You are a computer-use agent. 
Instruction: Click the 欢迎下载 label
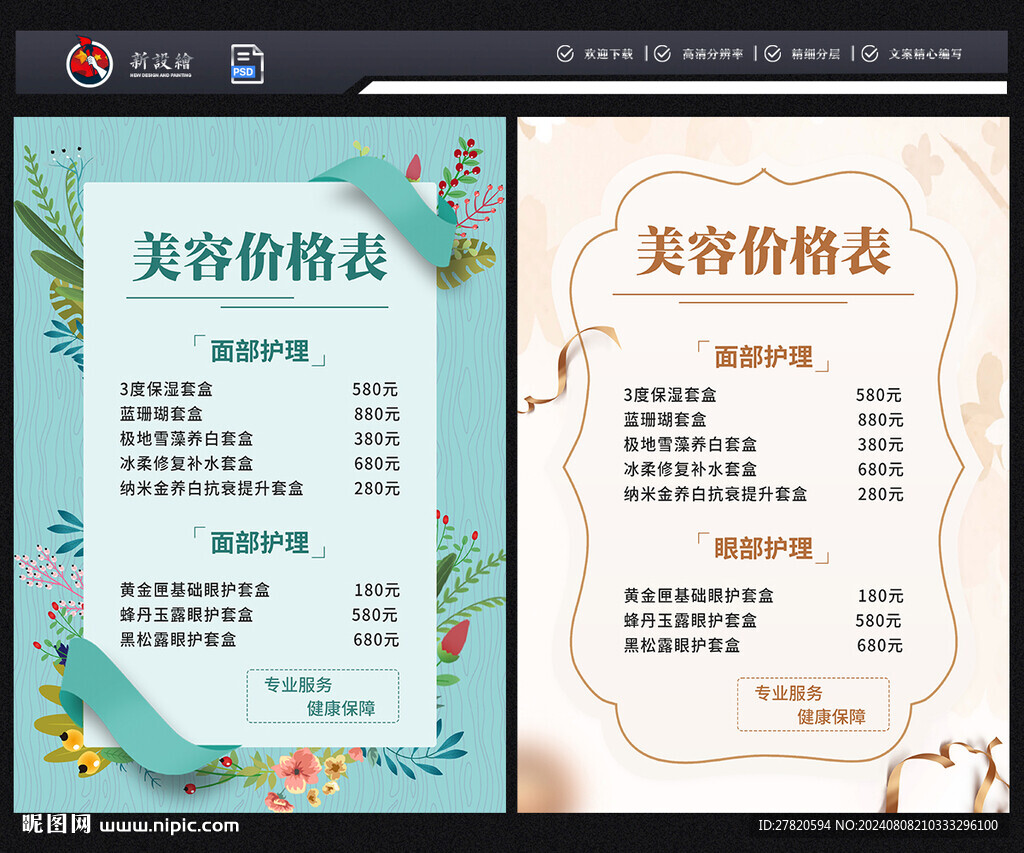[609, 54]
